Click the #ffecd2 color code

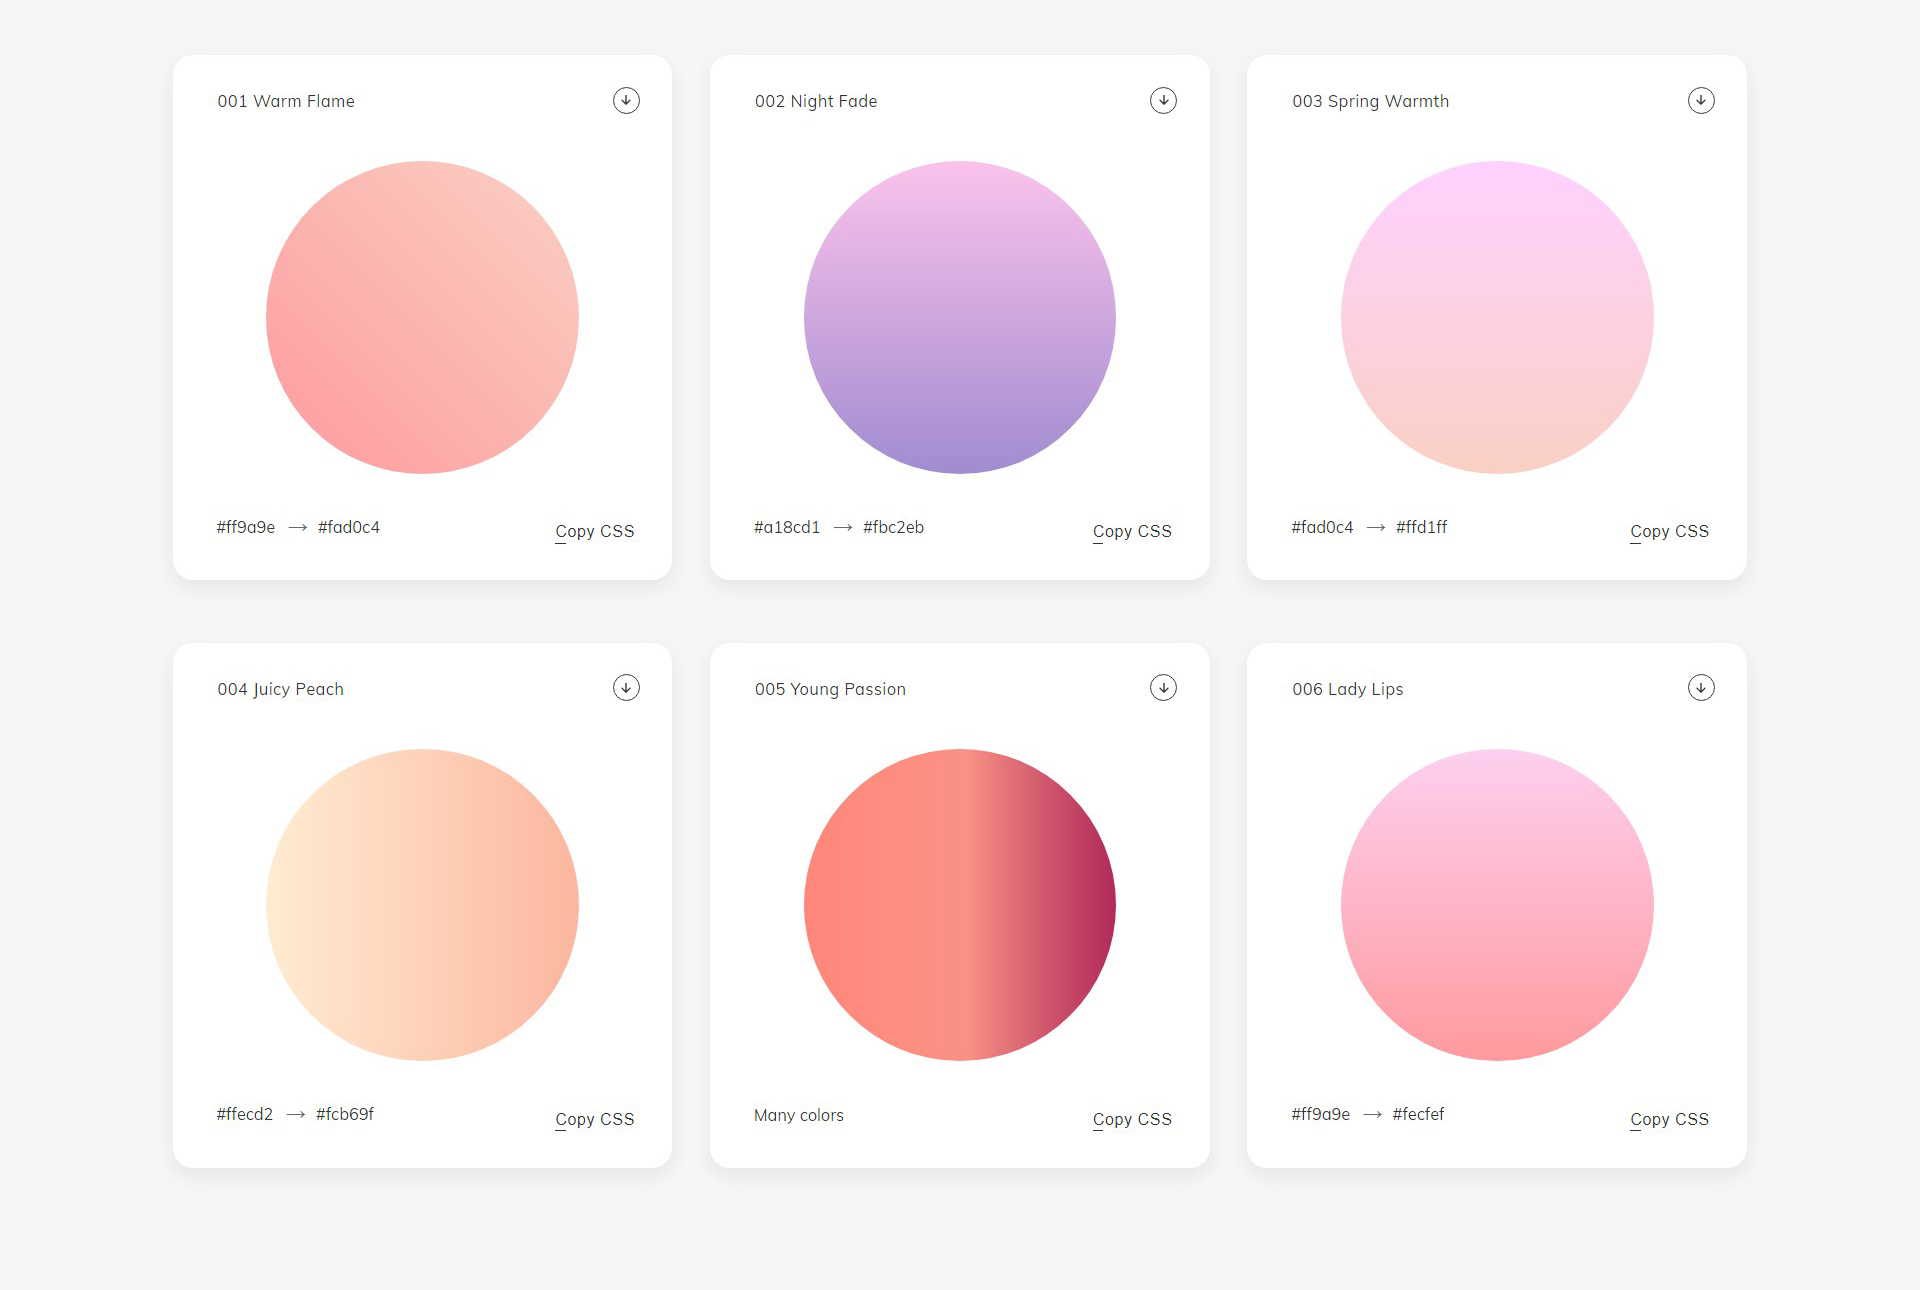coord(245,1114)
